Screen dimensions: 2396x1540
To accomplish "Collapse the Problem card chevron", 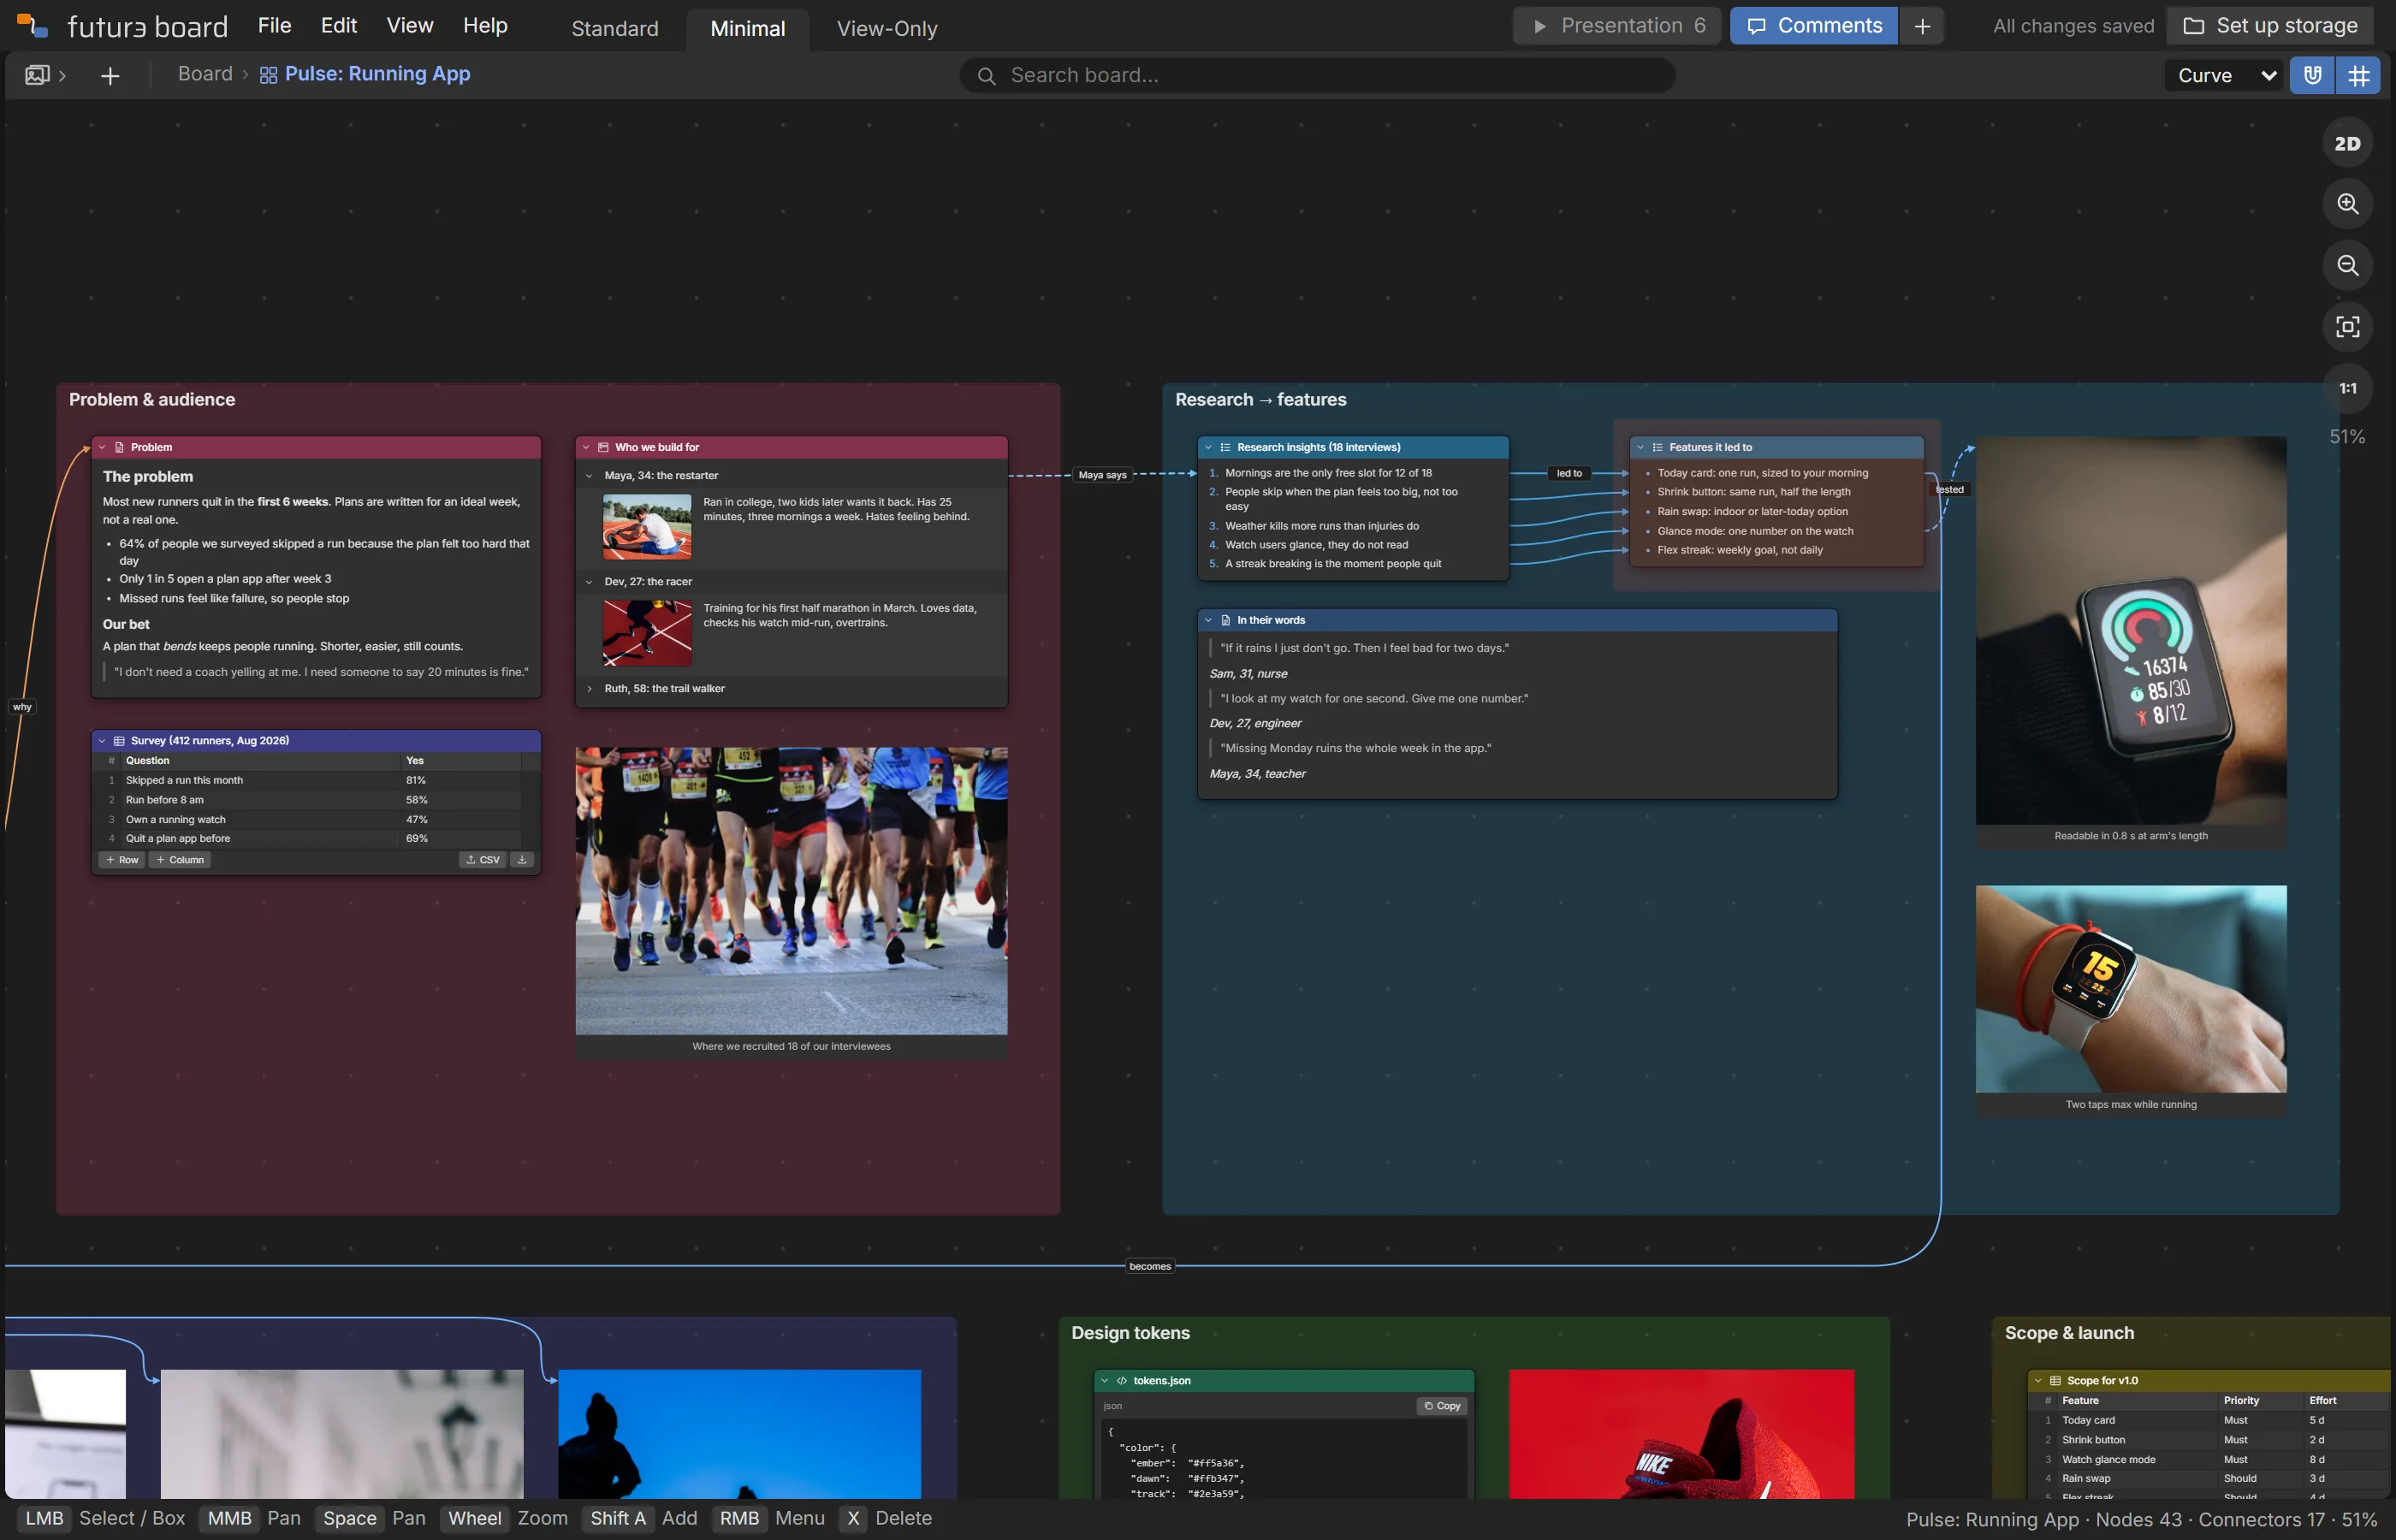I will [102, 447].
